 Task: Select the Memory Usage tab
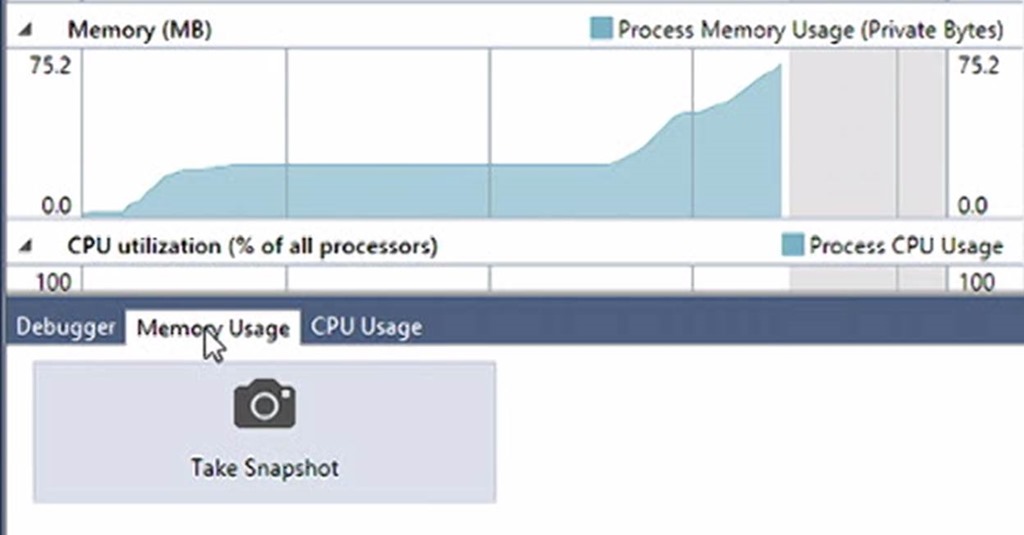click(213, 327)
